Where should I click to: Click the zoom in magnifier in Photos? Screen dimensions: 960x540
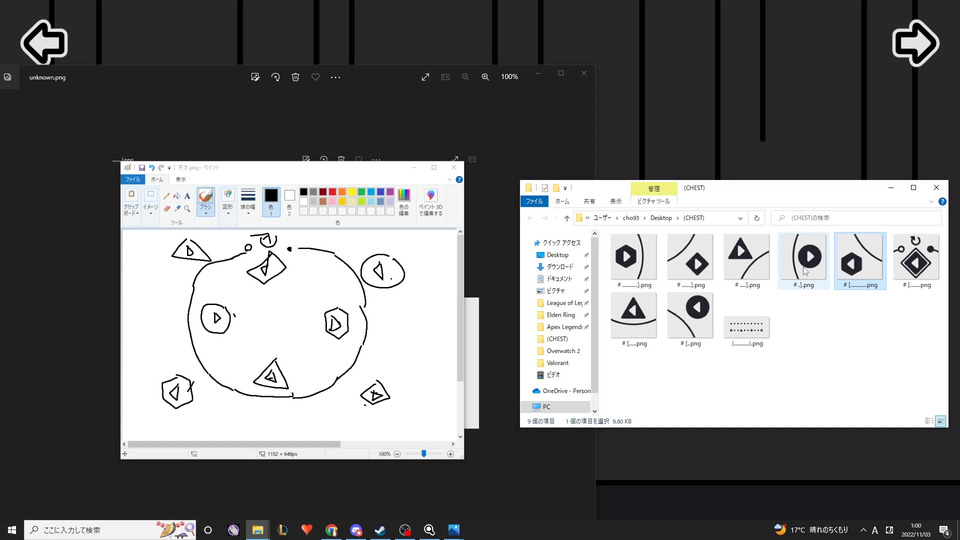[x=485, y=77]
